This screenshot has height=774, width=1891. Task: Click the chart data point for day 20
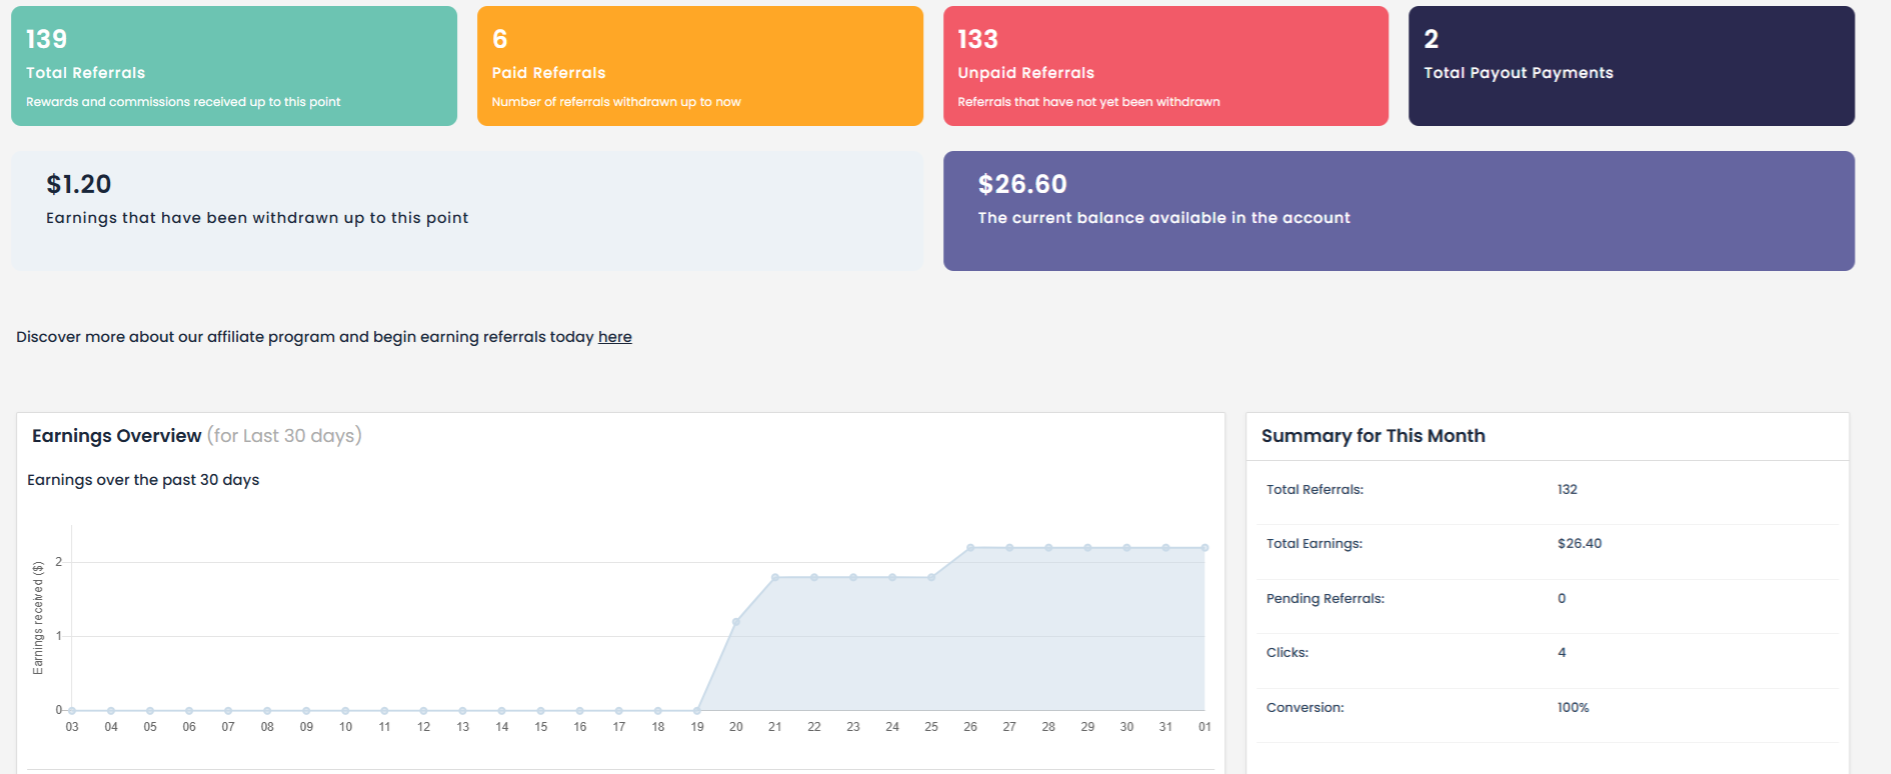click(736, 622)
